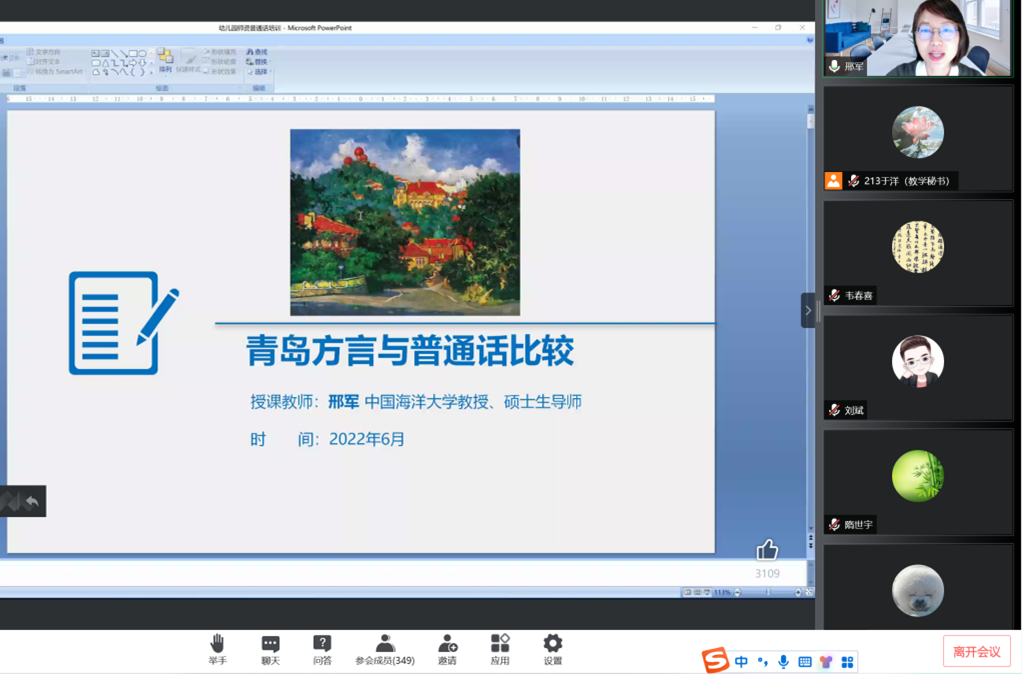
Task: Expand the shapes gallery More arrow
Action: (151, 72)
